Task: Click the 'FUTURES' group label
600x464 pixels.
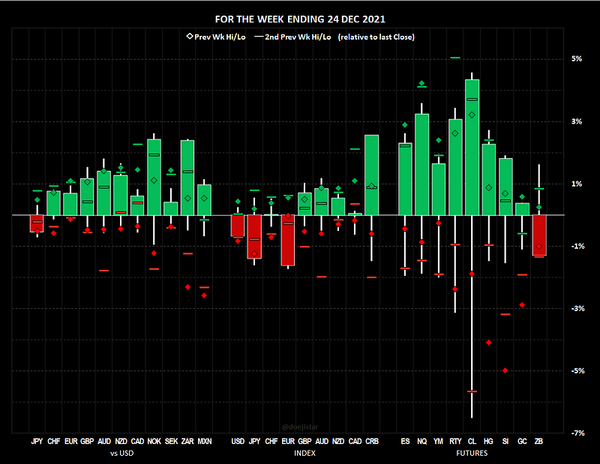Action: [472, 451]
